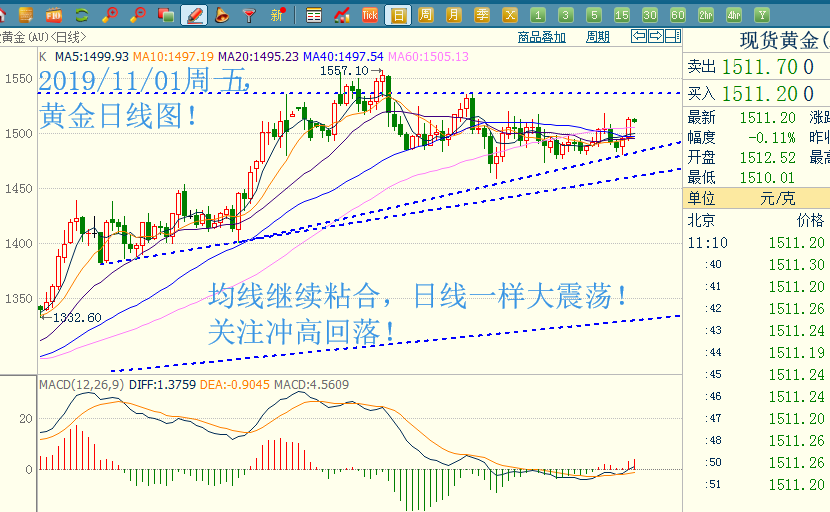The image size is (830, 512).
Task: Click the zoom out magnifier icon
Action: coord(138,15)
